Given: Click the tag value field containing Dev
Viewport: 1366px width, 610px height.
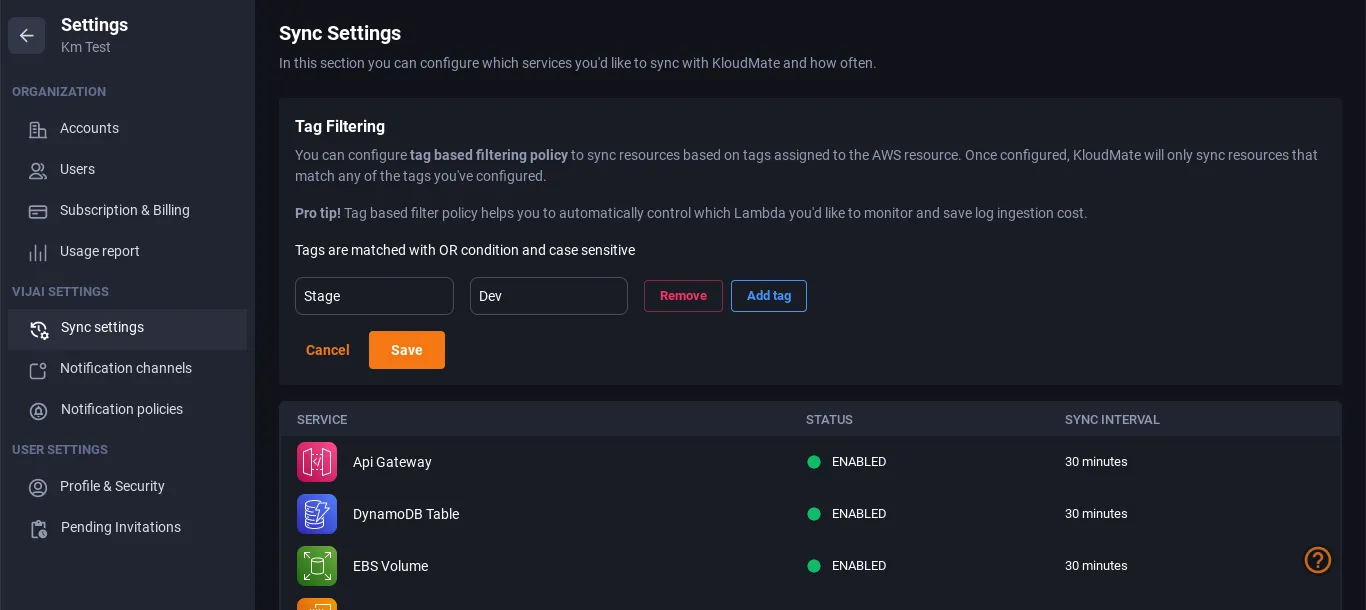Looking at the screenshot, I should click(x=549, y=296).
